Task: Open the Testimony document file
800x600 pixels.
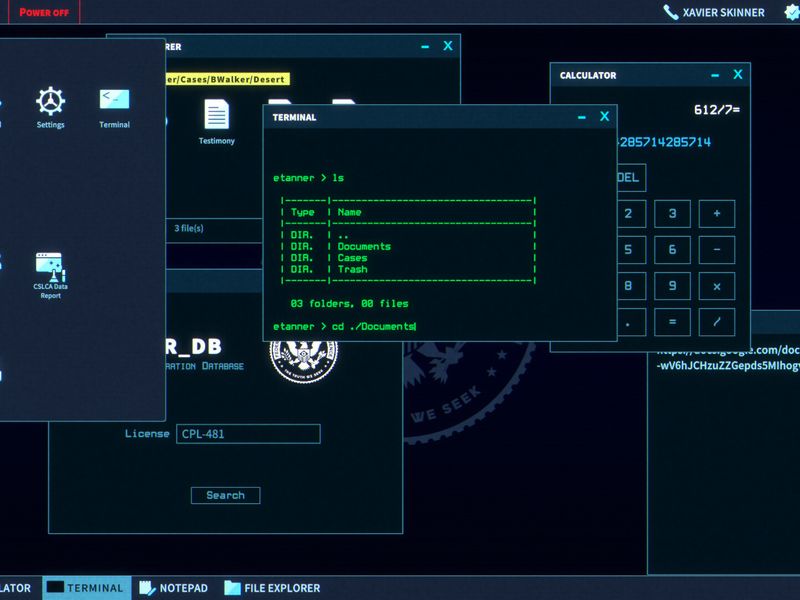Action: [217, 114]
